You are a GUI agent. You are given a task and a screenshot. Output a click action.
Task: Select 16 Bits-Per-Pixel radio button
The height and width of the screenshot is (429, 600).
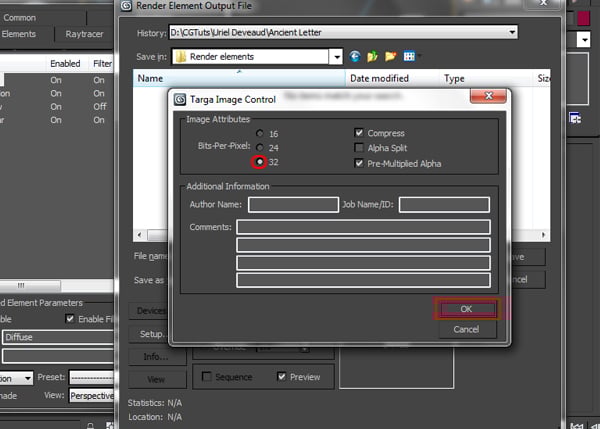[x=260, y=133]
